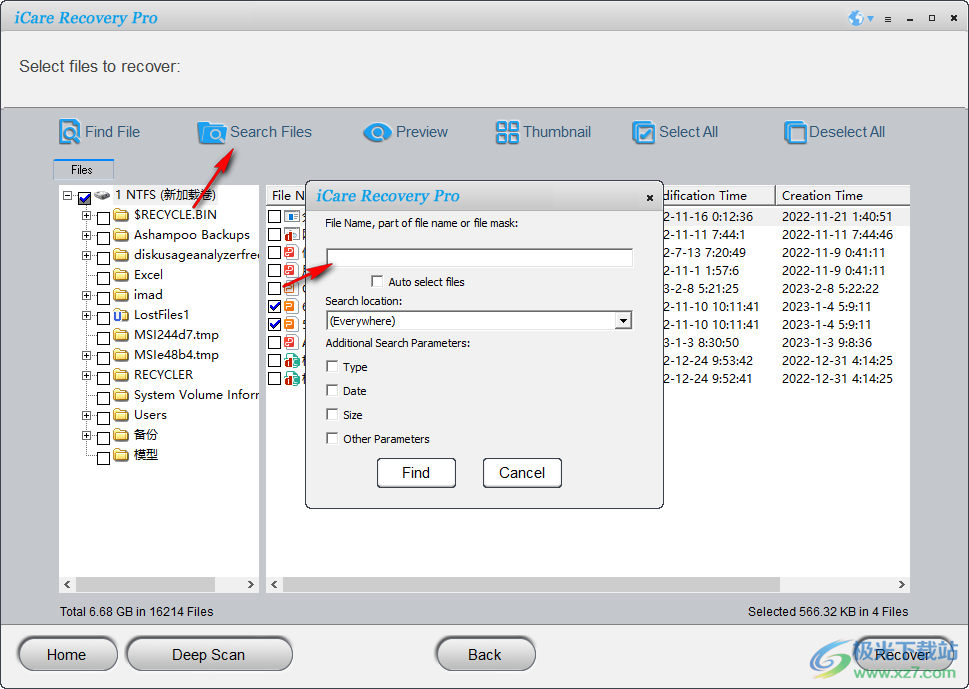Click the file name input field

478,257
